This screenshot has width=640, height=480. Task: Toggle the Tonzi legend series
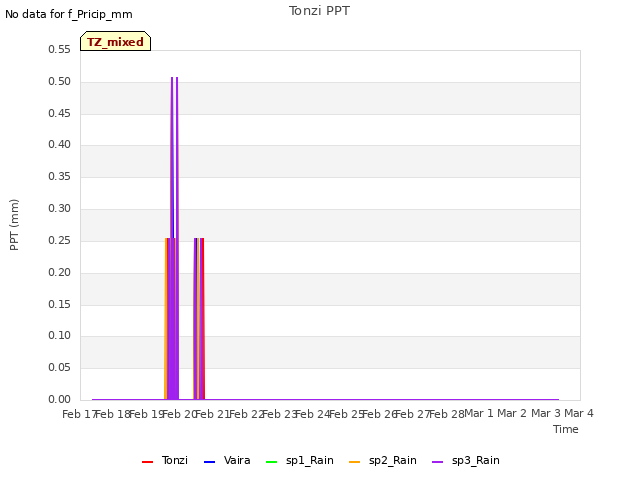[165, 460]
